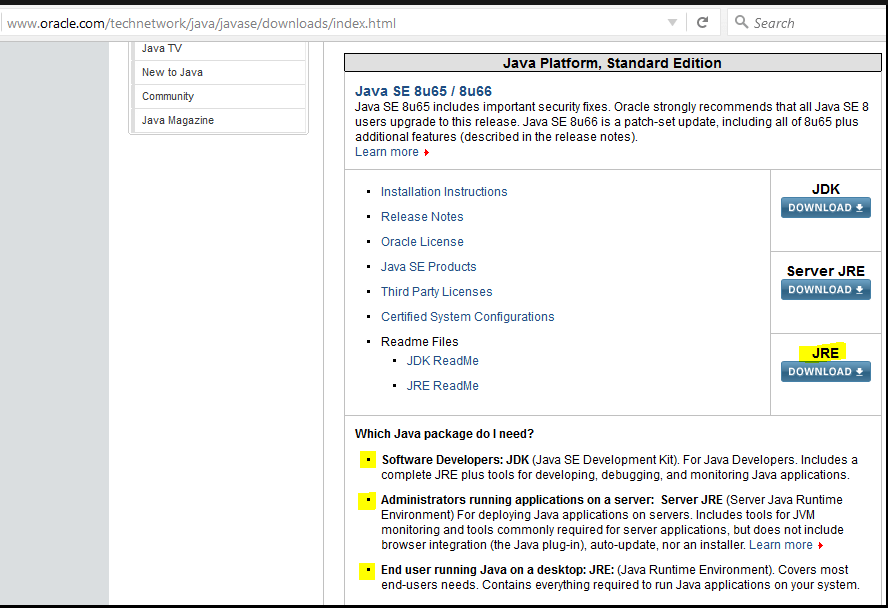This screenshot has height=608, width=888.
Task: Select New to Java sidebar item
Action: coord(172,72)
